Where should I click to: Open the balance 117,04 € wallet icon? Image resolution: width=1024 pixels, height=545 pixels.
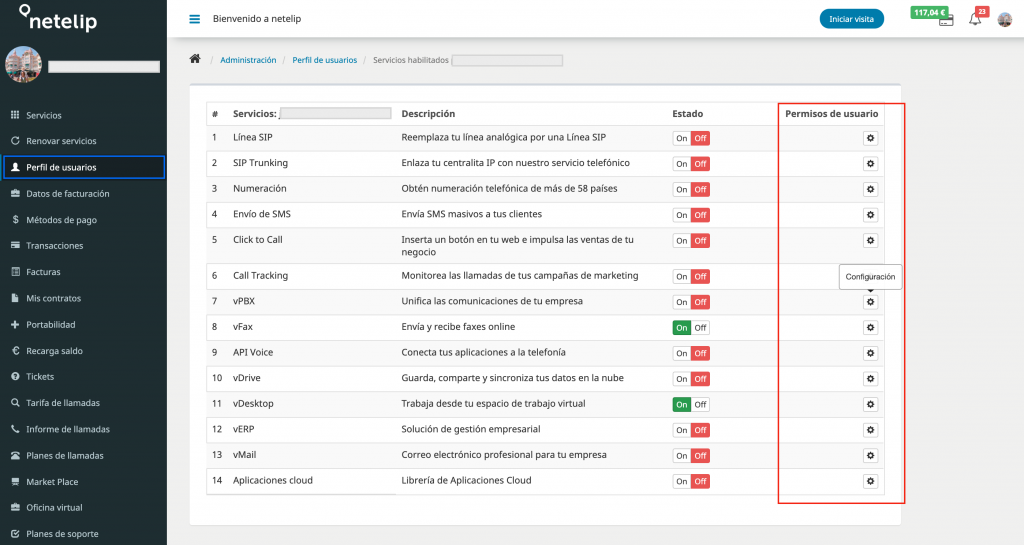pos(946,21)
